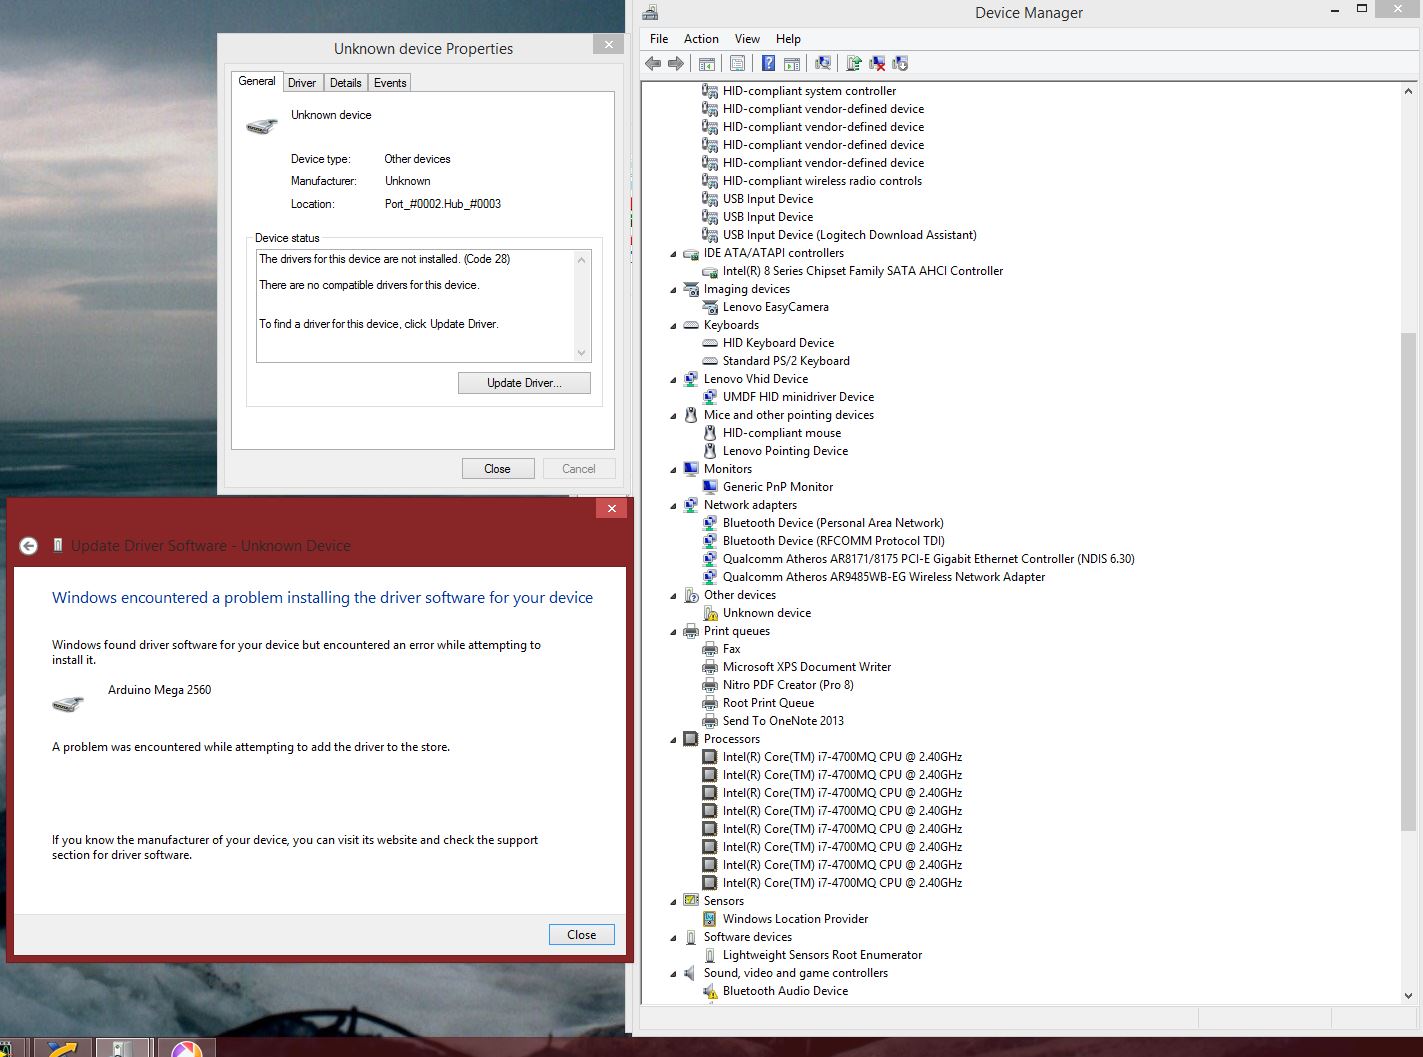Select Nitro PDF Creator (Pro 8) entry

coord(788,685)
